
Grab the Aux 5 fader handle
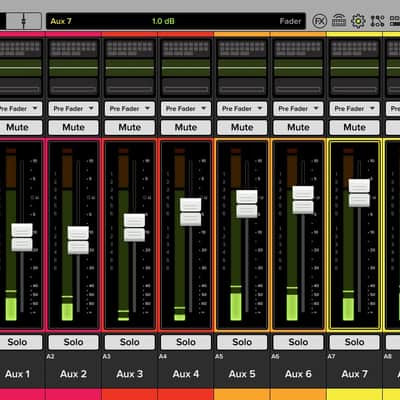click(247, 204)
